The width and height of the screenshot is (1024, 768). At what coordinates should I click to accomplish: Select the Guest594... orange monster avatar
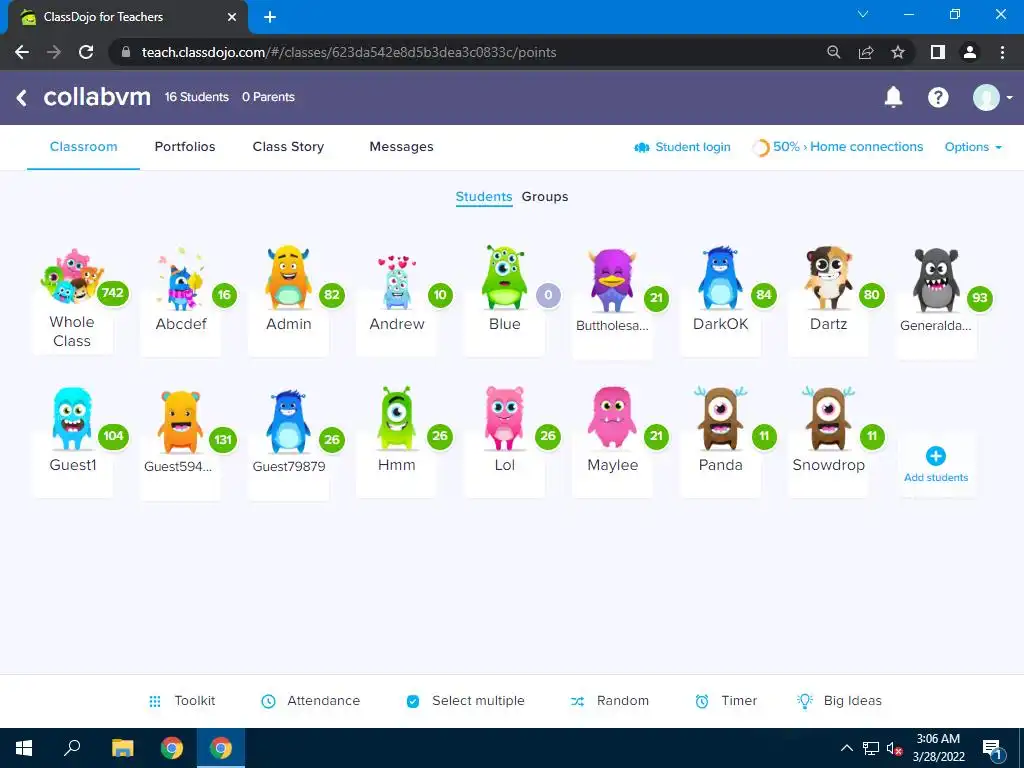pyautogui.click(x=180, y=421)
